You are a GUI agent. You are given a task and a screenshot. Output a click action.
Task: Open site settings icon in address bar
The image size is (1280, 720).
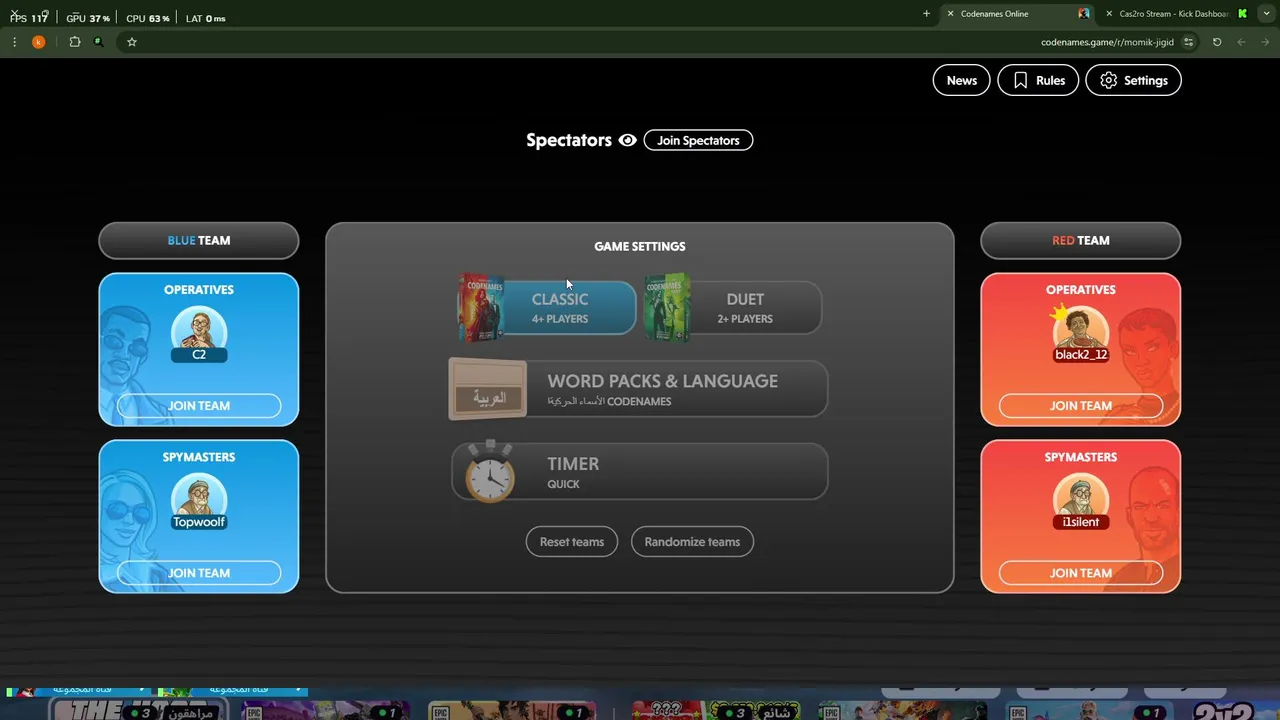tap(1188, 42)
